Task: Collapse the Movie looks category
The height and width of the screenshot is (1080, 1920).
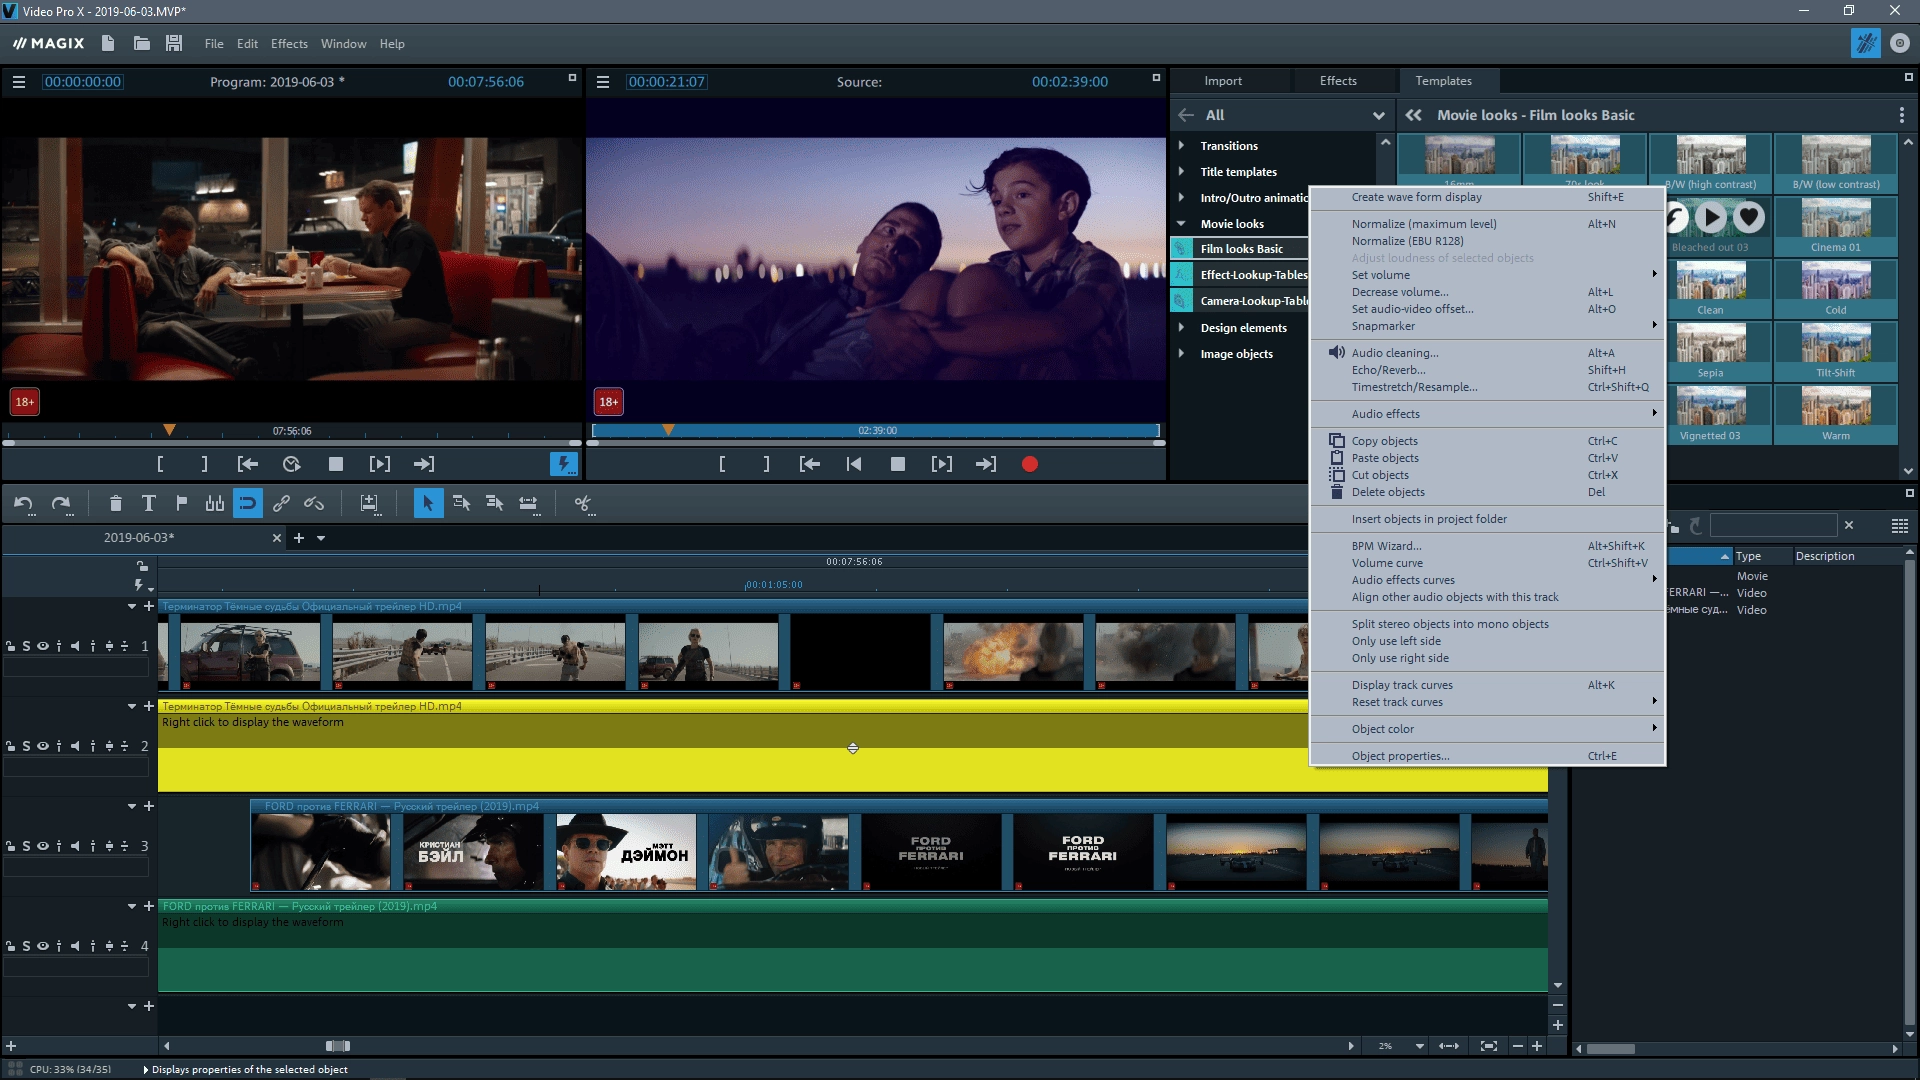Action: [x=1182, y=224]
